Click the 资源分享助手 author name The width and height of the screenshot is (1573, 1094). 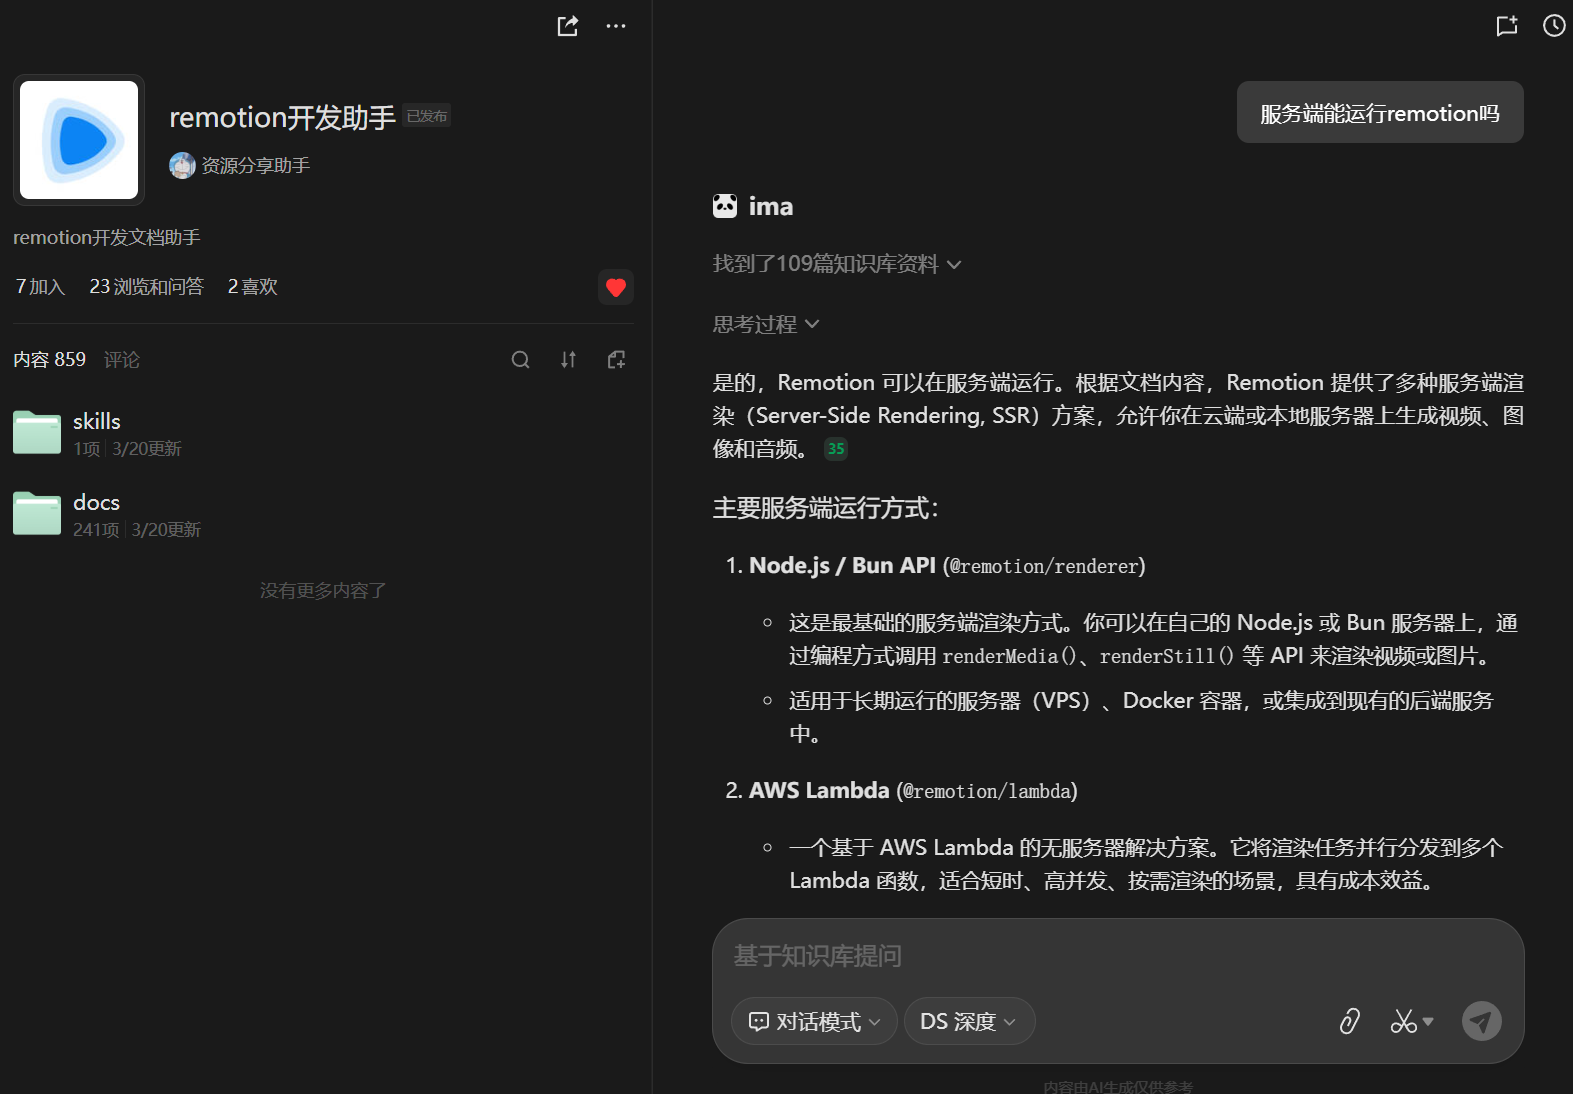(256, 166)
